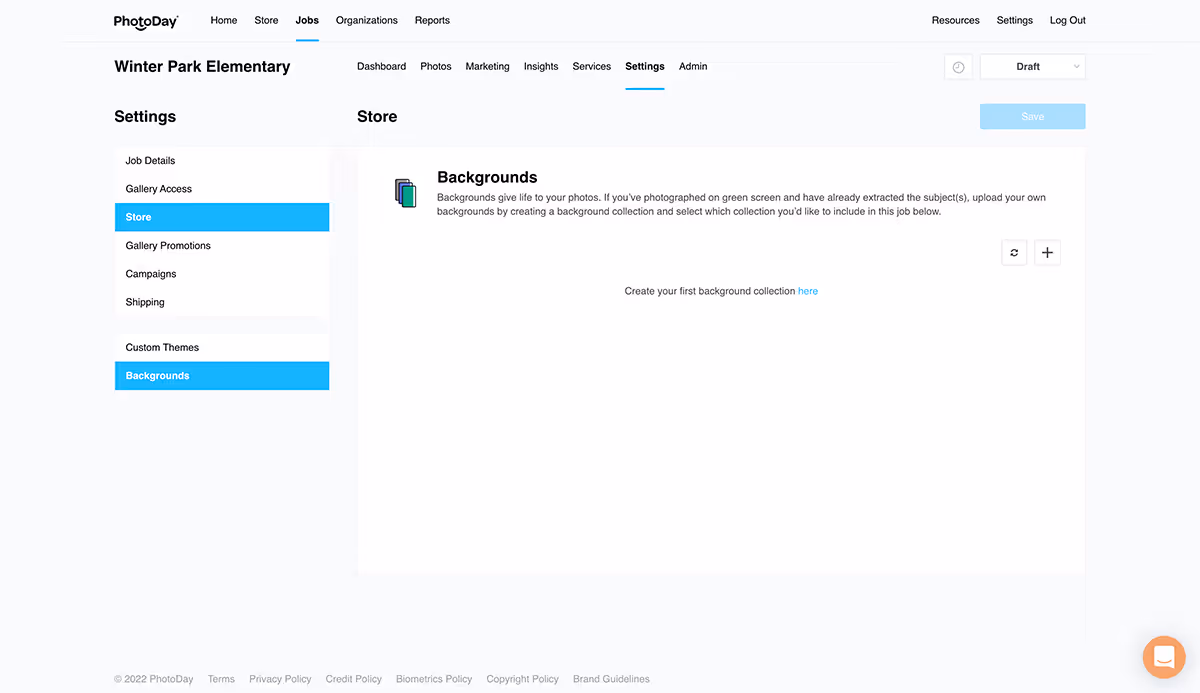Open Store in top navigation
Viewport: 1200px width, 693px height.
[266, 20]
